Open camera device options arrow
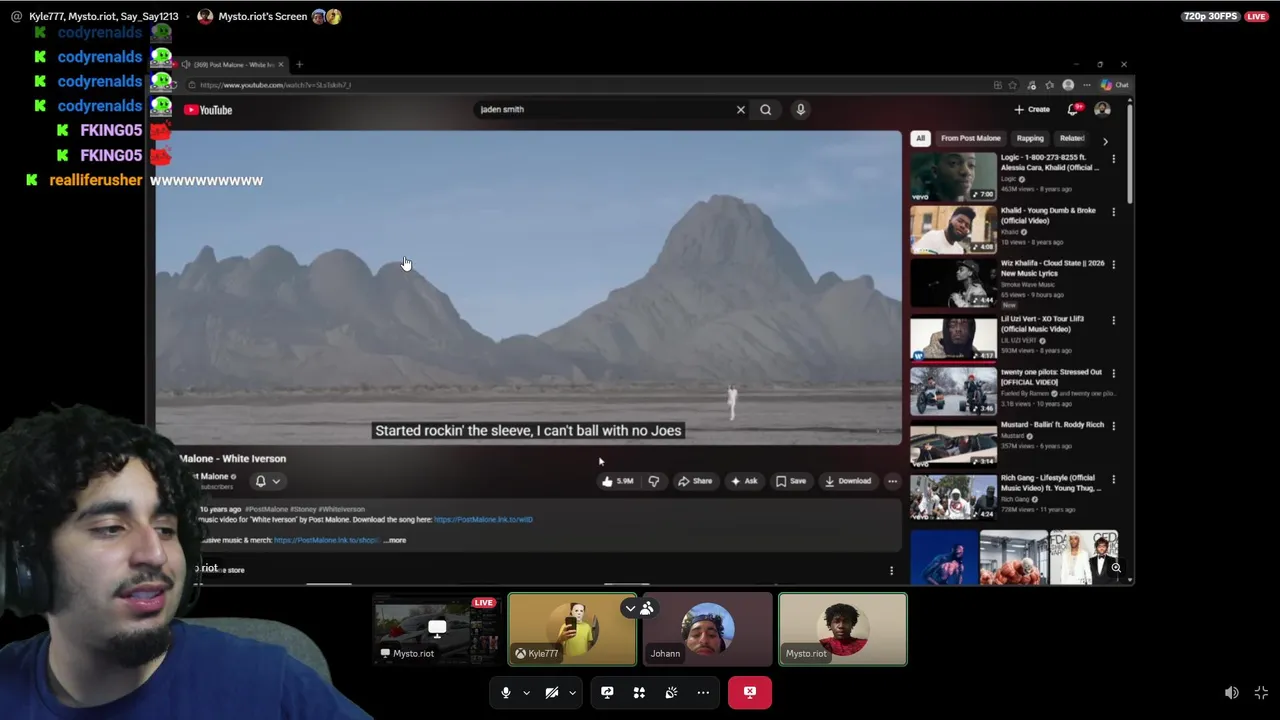The width and height of the screenshot is (1280, 720). (x=572, y=692)
